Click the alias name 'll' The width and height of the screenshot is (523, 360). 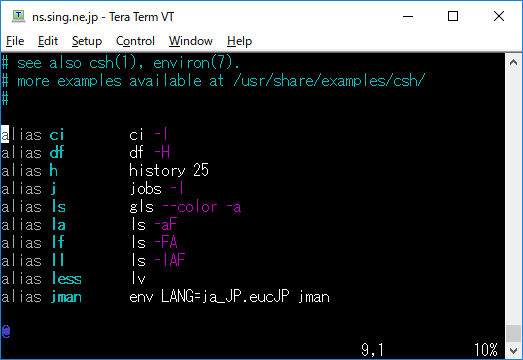click(58, 261)
